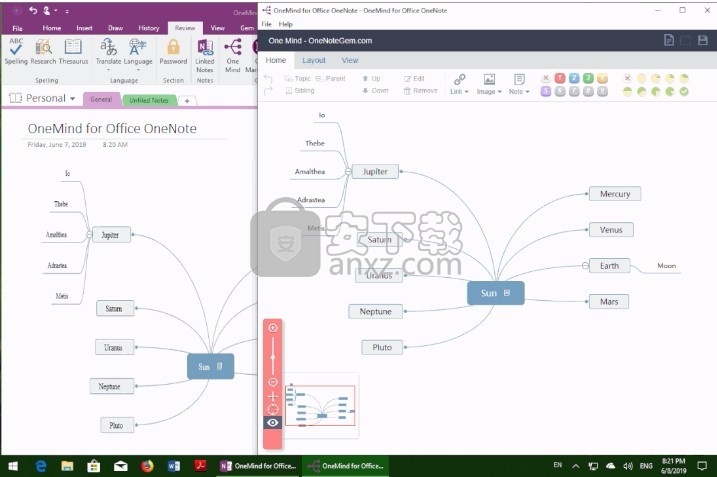Open the OneMind File menu
The height and width of the screenshot is (477, 717).
(x=267, y=24)
